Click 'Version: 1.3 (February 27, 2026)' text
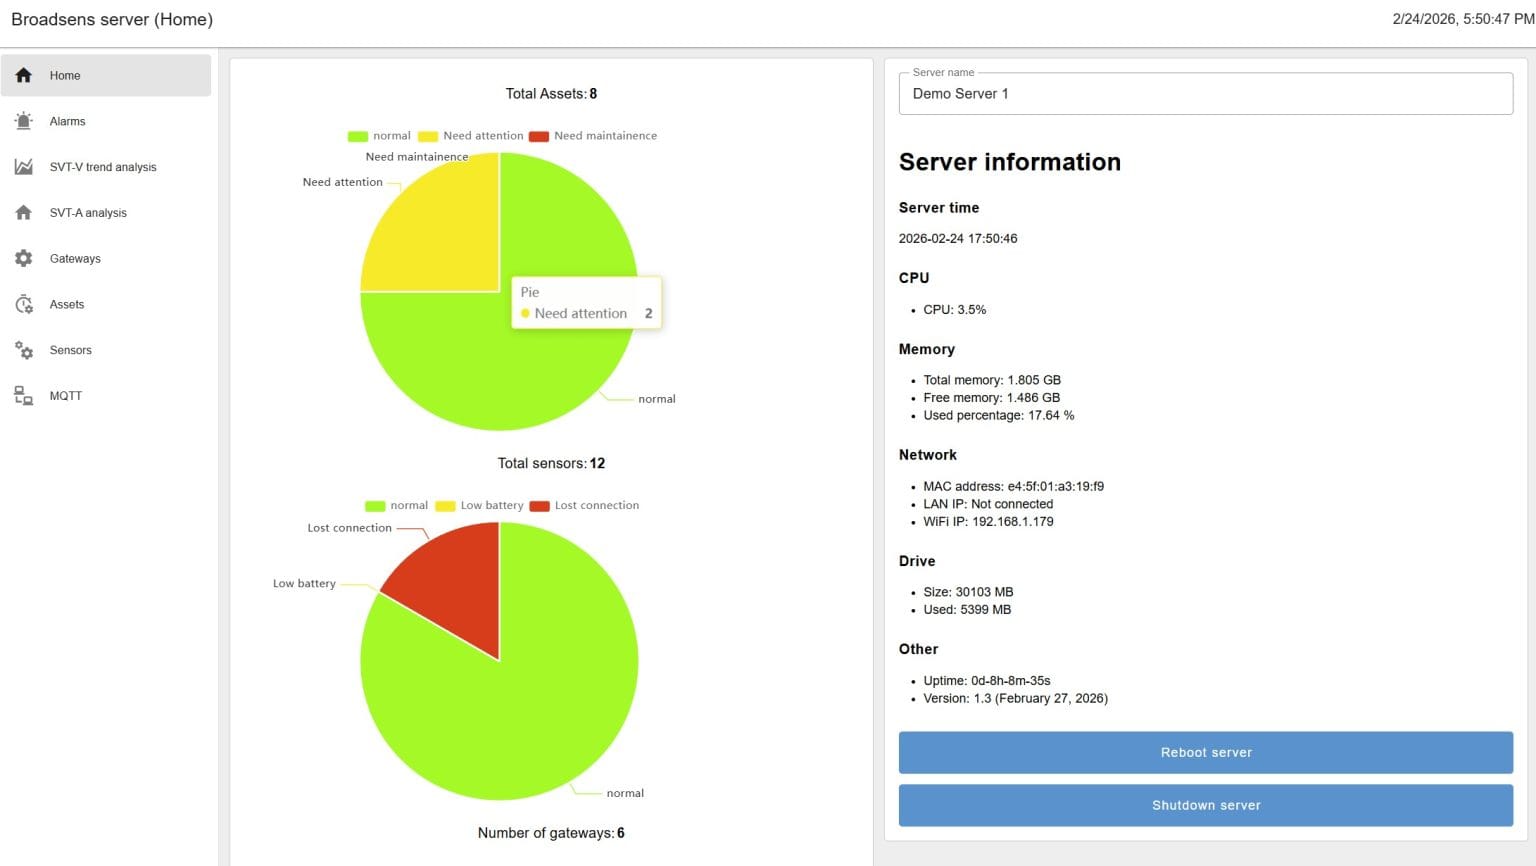The width and height of the screenshot is (1536, 866). point(1015,698)
